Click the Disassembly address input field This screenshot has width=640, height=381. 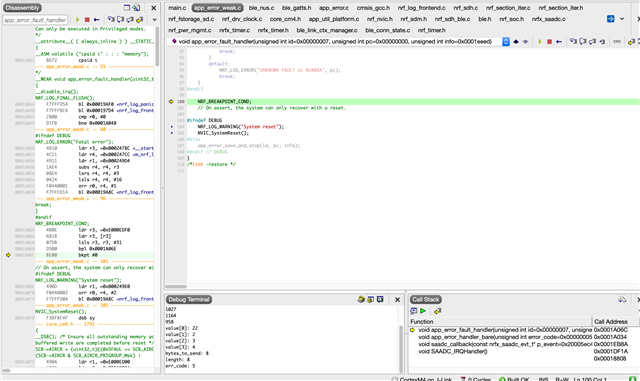pos(35,20)
